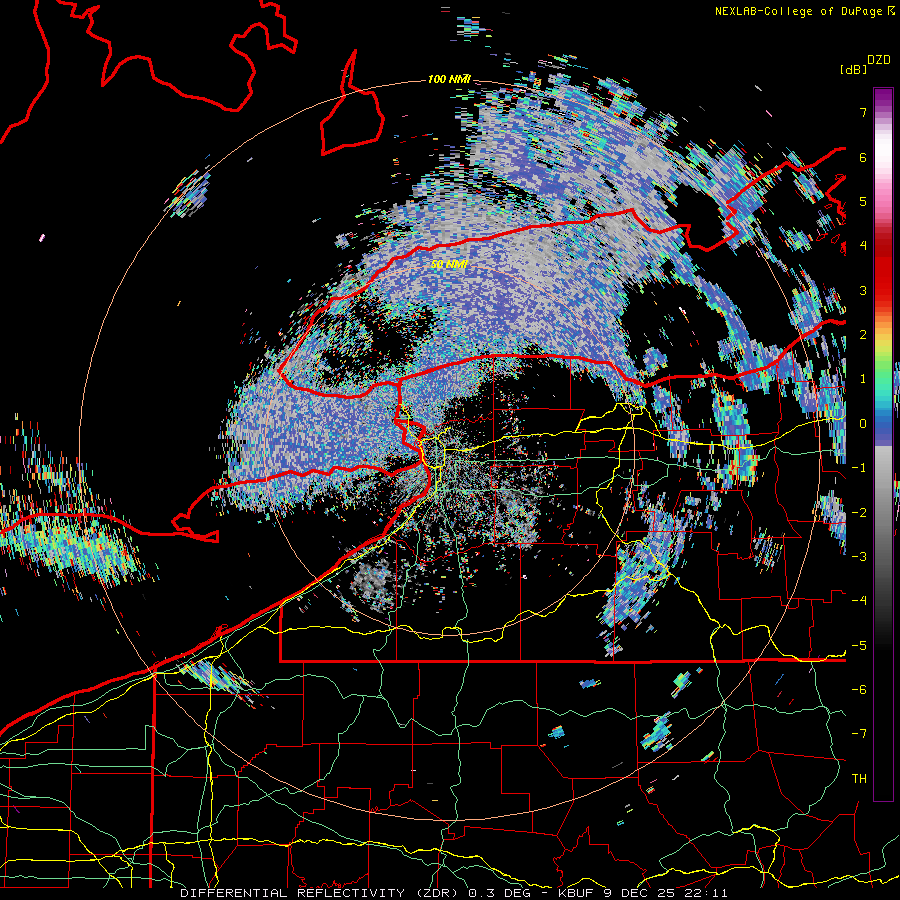Select the 6 dB value on legend
The image size is (900, 900).
coord(863,157)
